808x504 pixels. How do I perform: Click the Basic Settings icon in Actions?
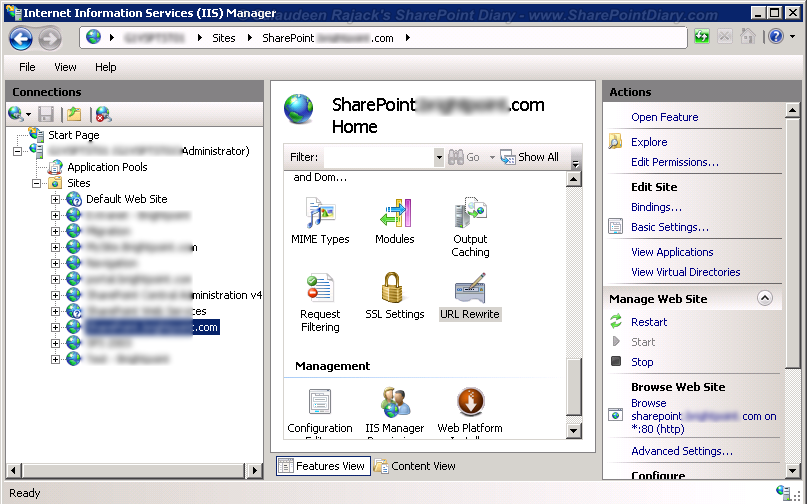tap(615, 226)
